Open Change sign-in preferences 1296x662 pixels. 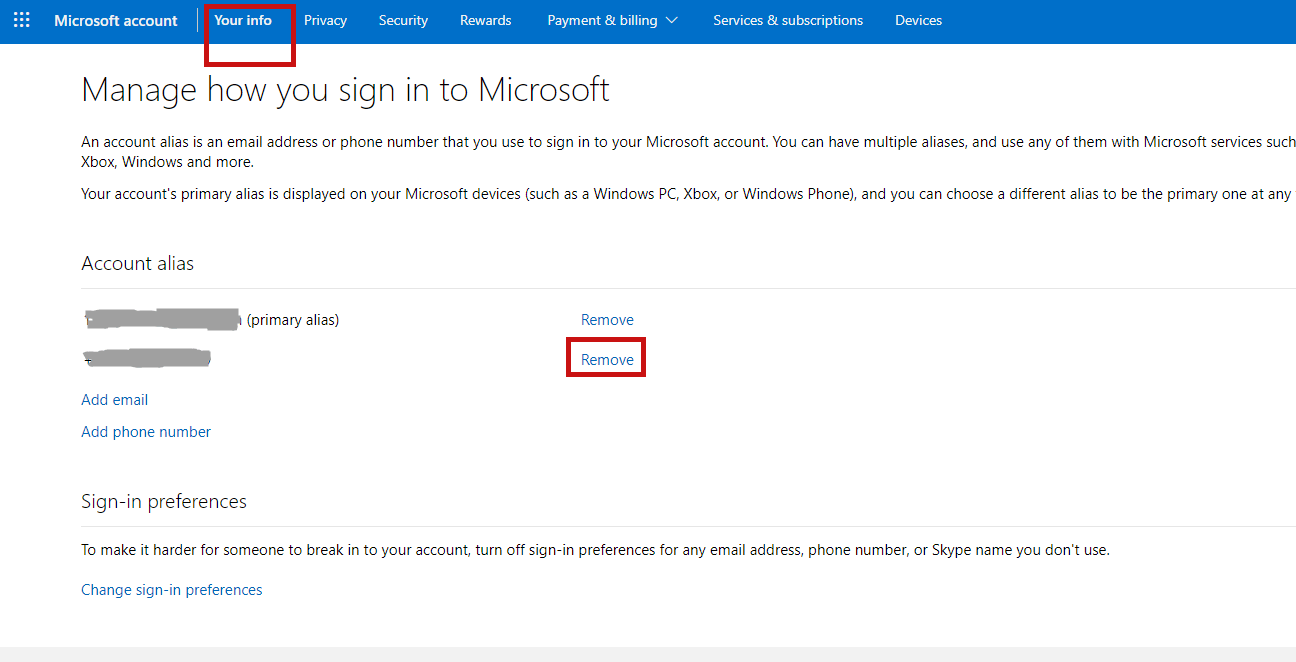tap(172, 590)
